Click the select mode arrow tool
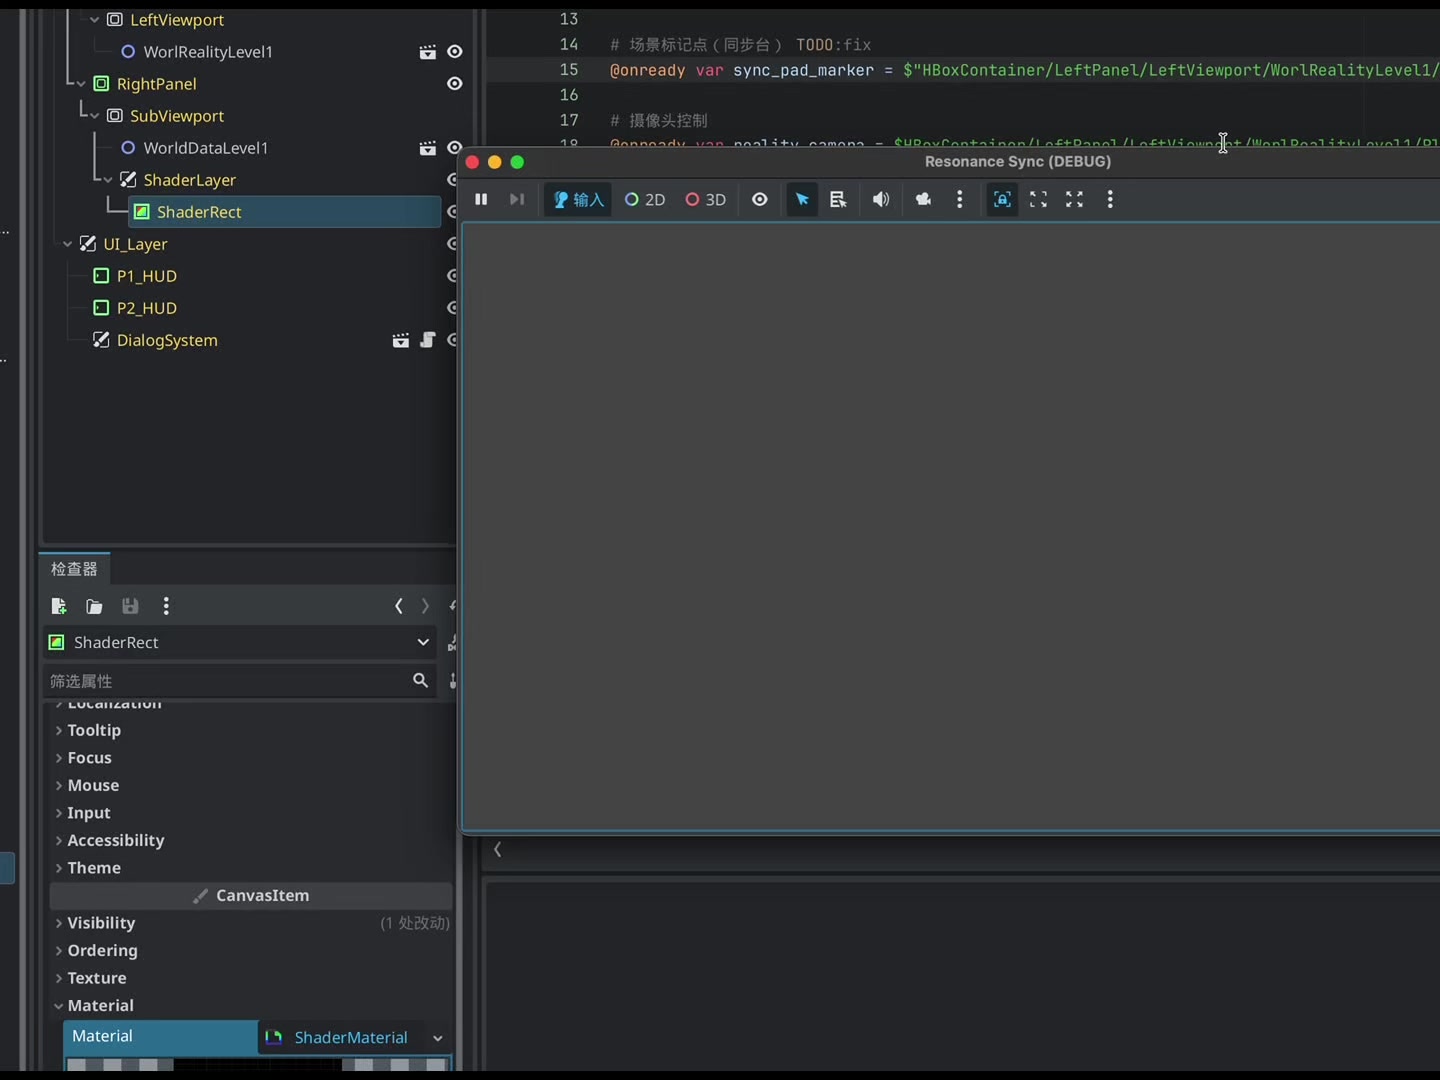1440x1080 pixels. [802, 200]
